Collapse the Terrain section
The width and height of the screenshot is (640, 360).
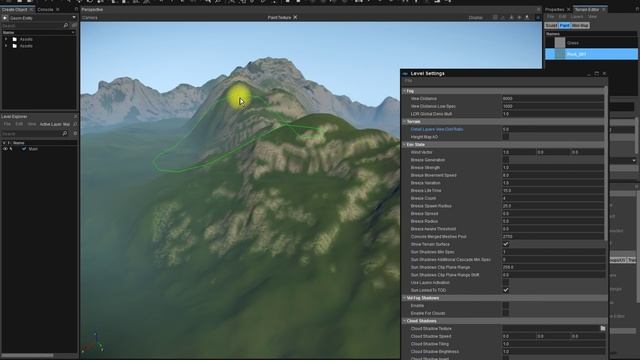pyautogui.click(x=404, y=122)
